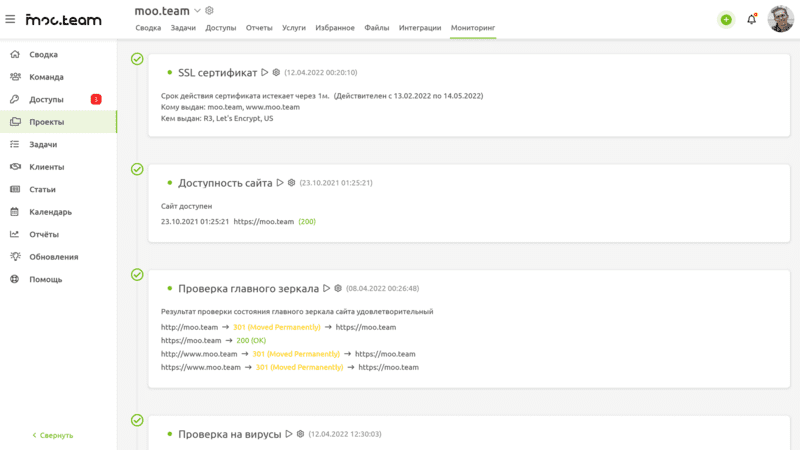Screen dimensions: 800x450
Task: Click the http://www.moo.team URL text
Action: pyautogui.click(x=199, y=354)
